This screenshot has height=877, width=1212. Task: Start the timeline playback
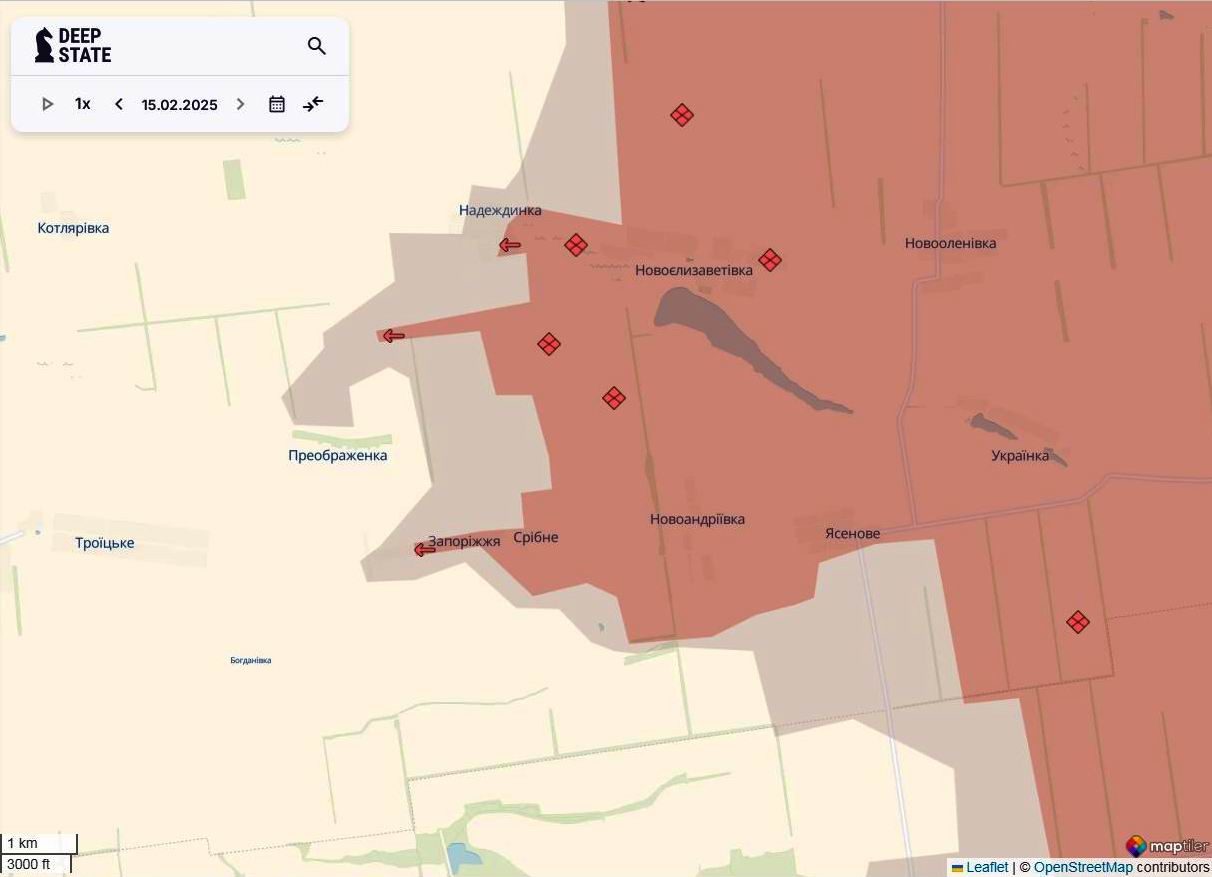point(47,103)
